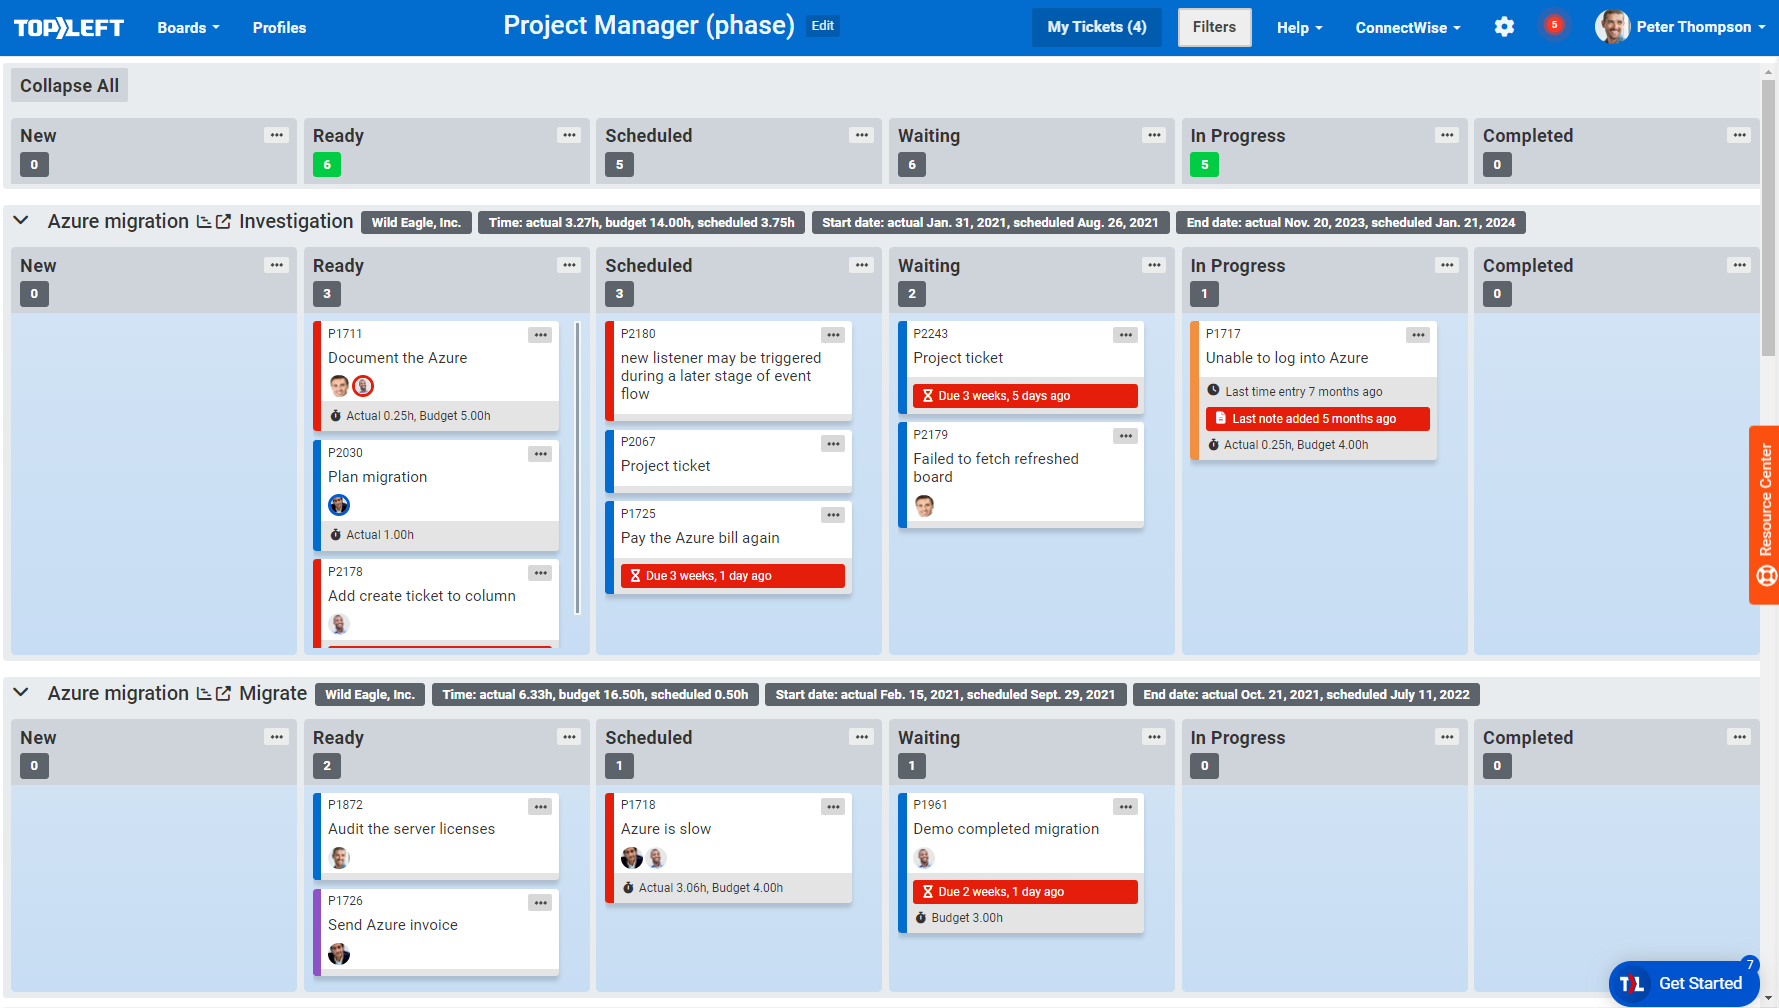Open options menu on card P1961
The height and width of the screenshot is (1008, 1779).
(1126, 806)
